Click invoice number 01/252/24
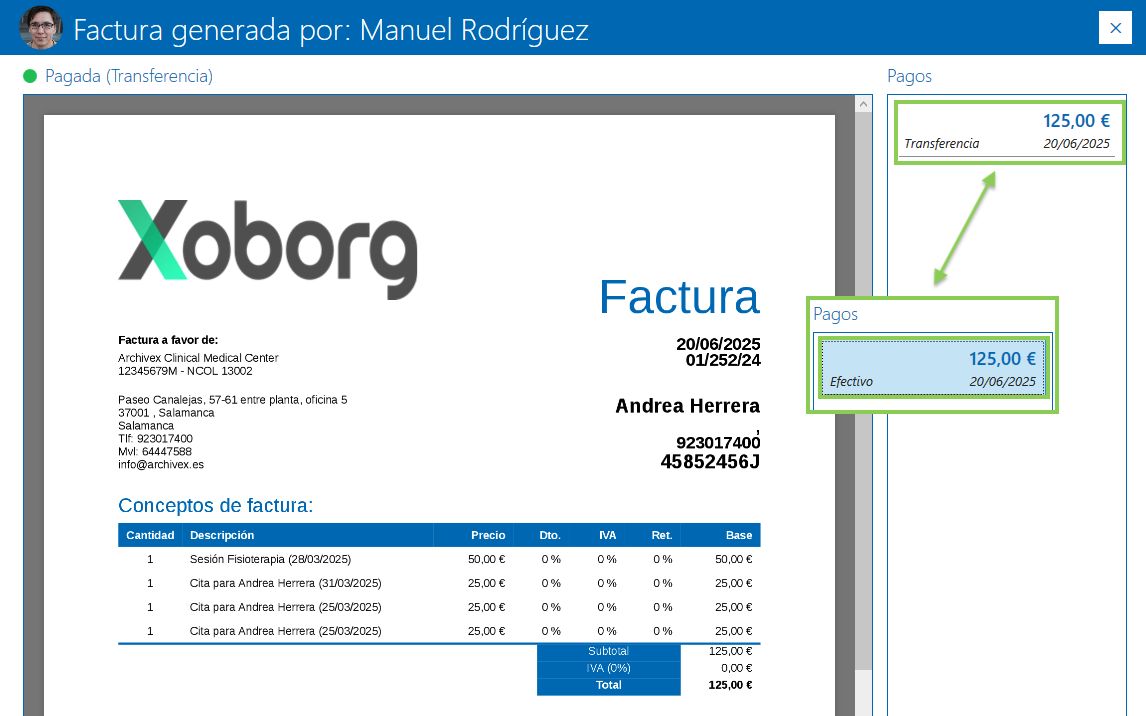This screenshot has width=1146, height=716. pyautogui.click(x=723, y=360)
